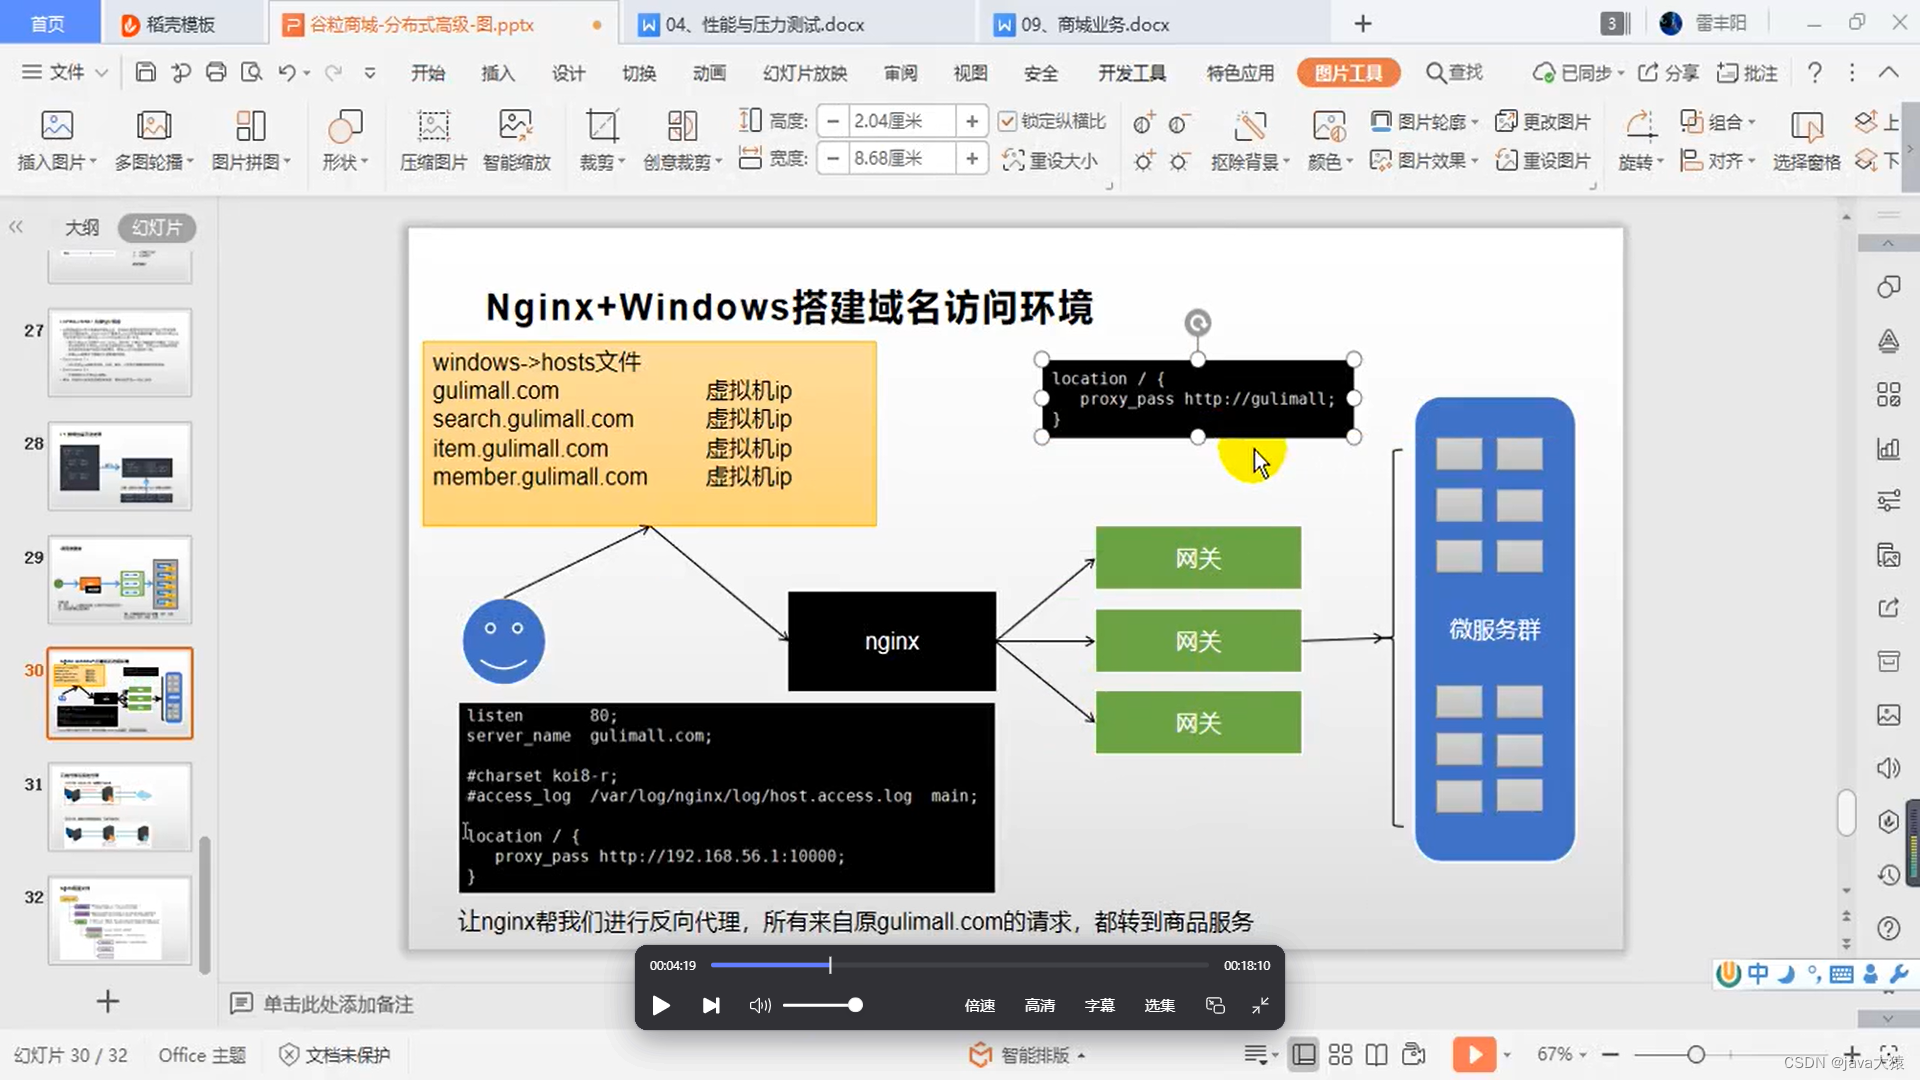Switch to slide sorter view button
1920x1080 pixels.
(x=1340, y=1054)
